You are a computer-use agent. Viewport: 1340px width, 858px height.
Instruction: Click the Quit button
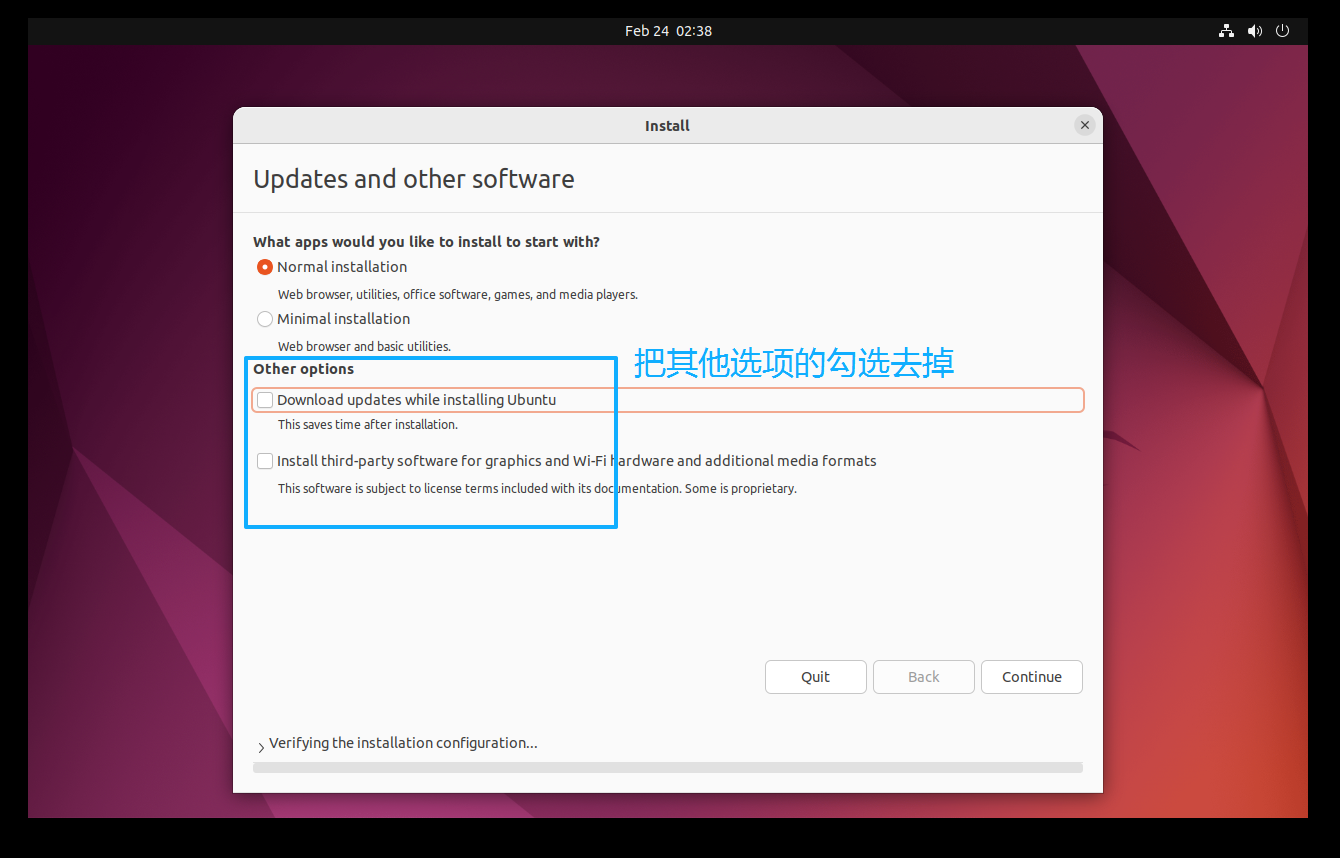[x=816, y=677]
